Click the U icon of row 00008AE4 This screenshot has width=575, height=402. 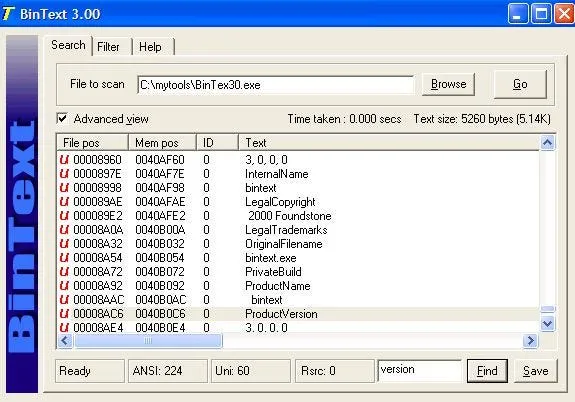pyautogui.click(x=64, y=328)
